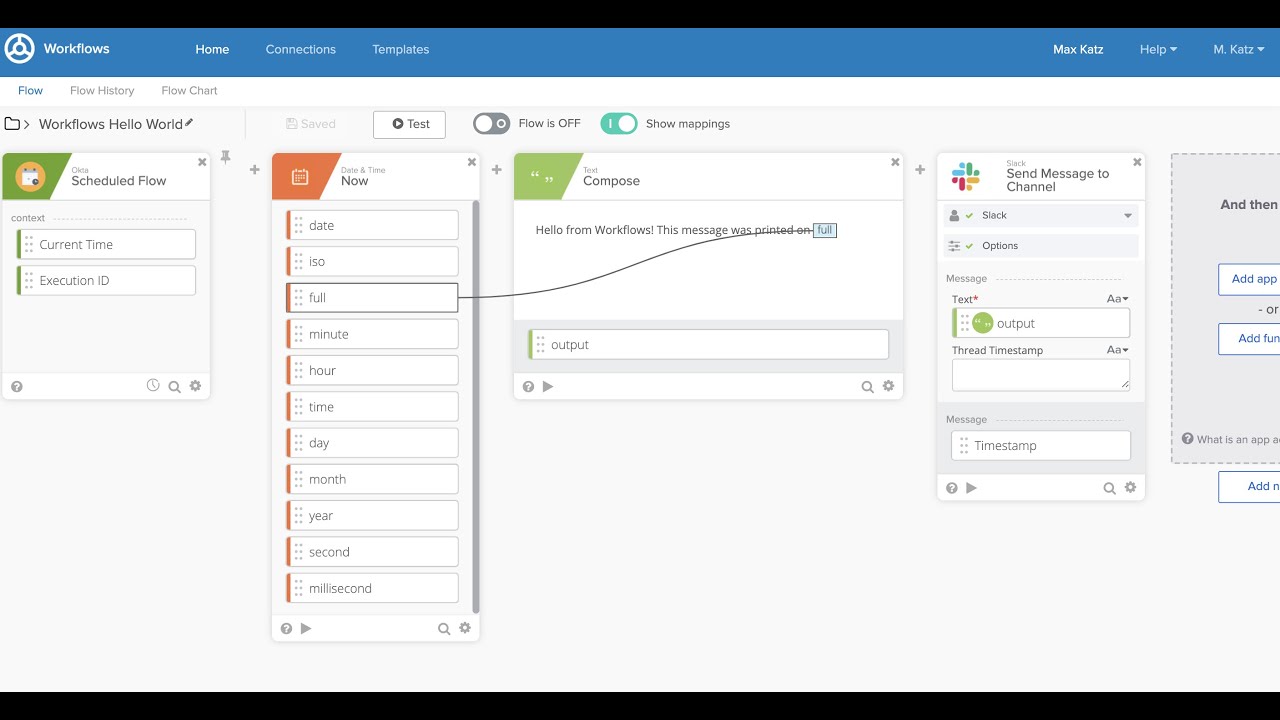The width and height of the screenshot is (1280, 720).
Task: Open help icon on the Compose card
Action: (x=528, y=386)
